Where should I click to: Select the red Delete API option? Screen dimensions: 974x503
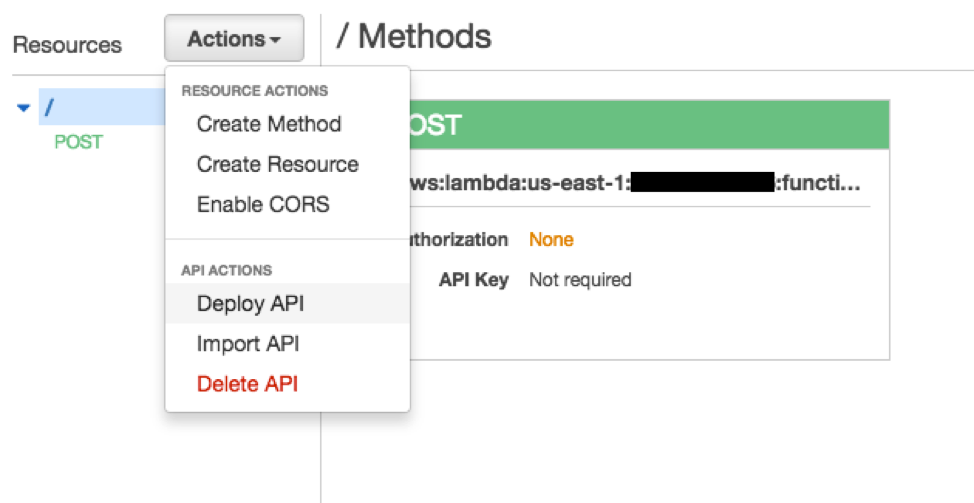pyautogui.click(x=247, y=384)
